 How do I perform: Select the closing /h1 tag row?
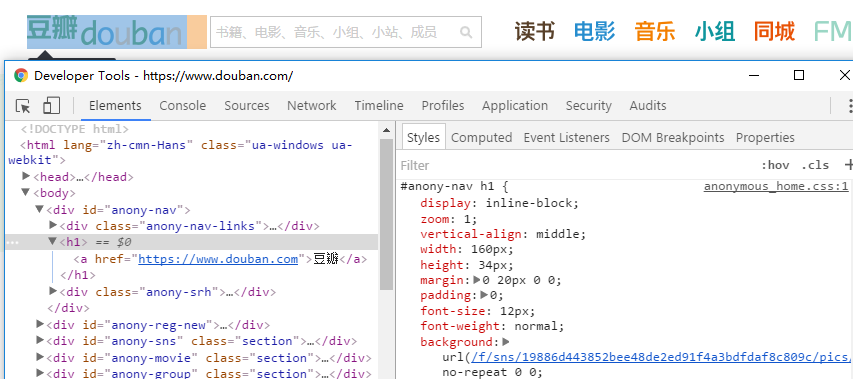click(x=78, y=275)
